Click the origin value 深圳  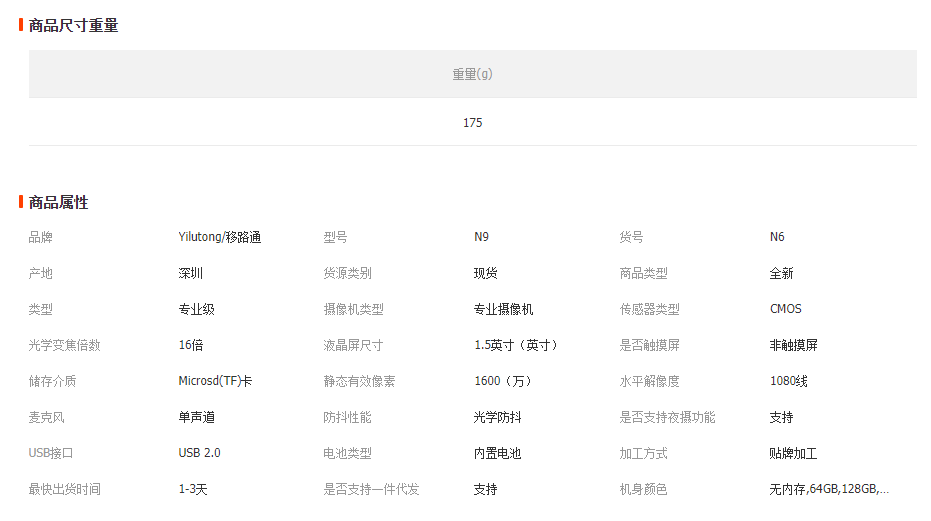[x=190, y=273]
